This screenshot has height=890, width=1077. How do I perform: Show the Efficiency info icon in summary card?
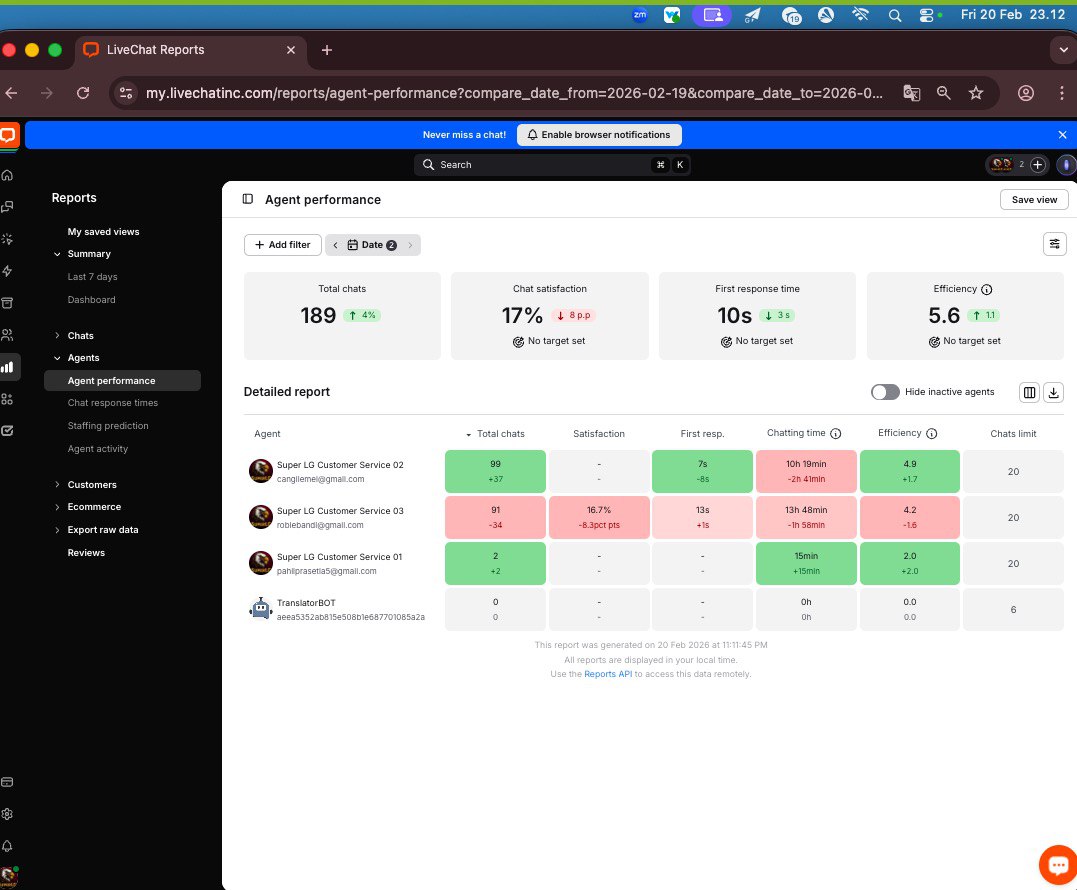pos(986,290)
